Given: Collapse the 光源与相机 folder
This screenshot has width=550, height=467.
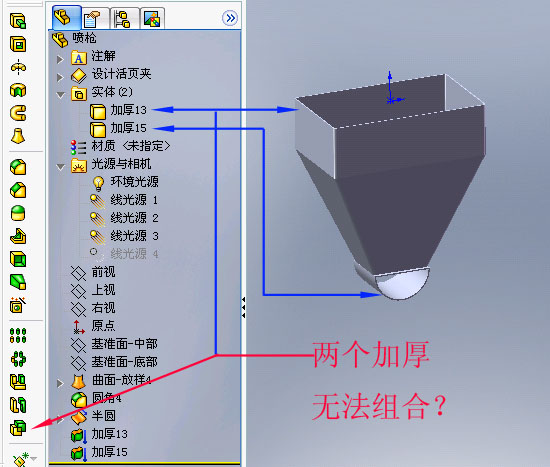Looking at the screenshot, I should 60,167.
